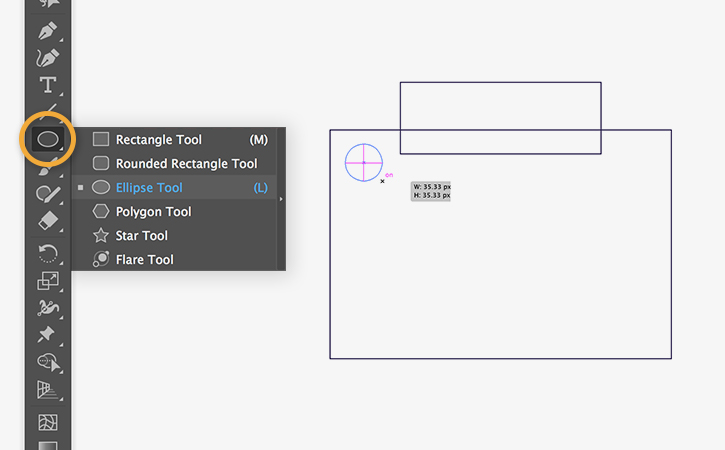Choose the Type tool
The image size is (725, 450).
tap(47, 85)
